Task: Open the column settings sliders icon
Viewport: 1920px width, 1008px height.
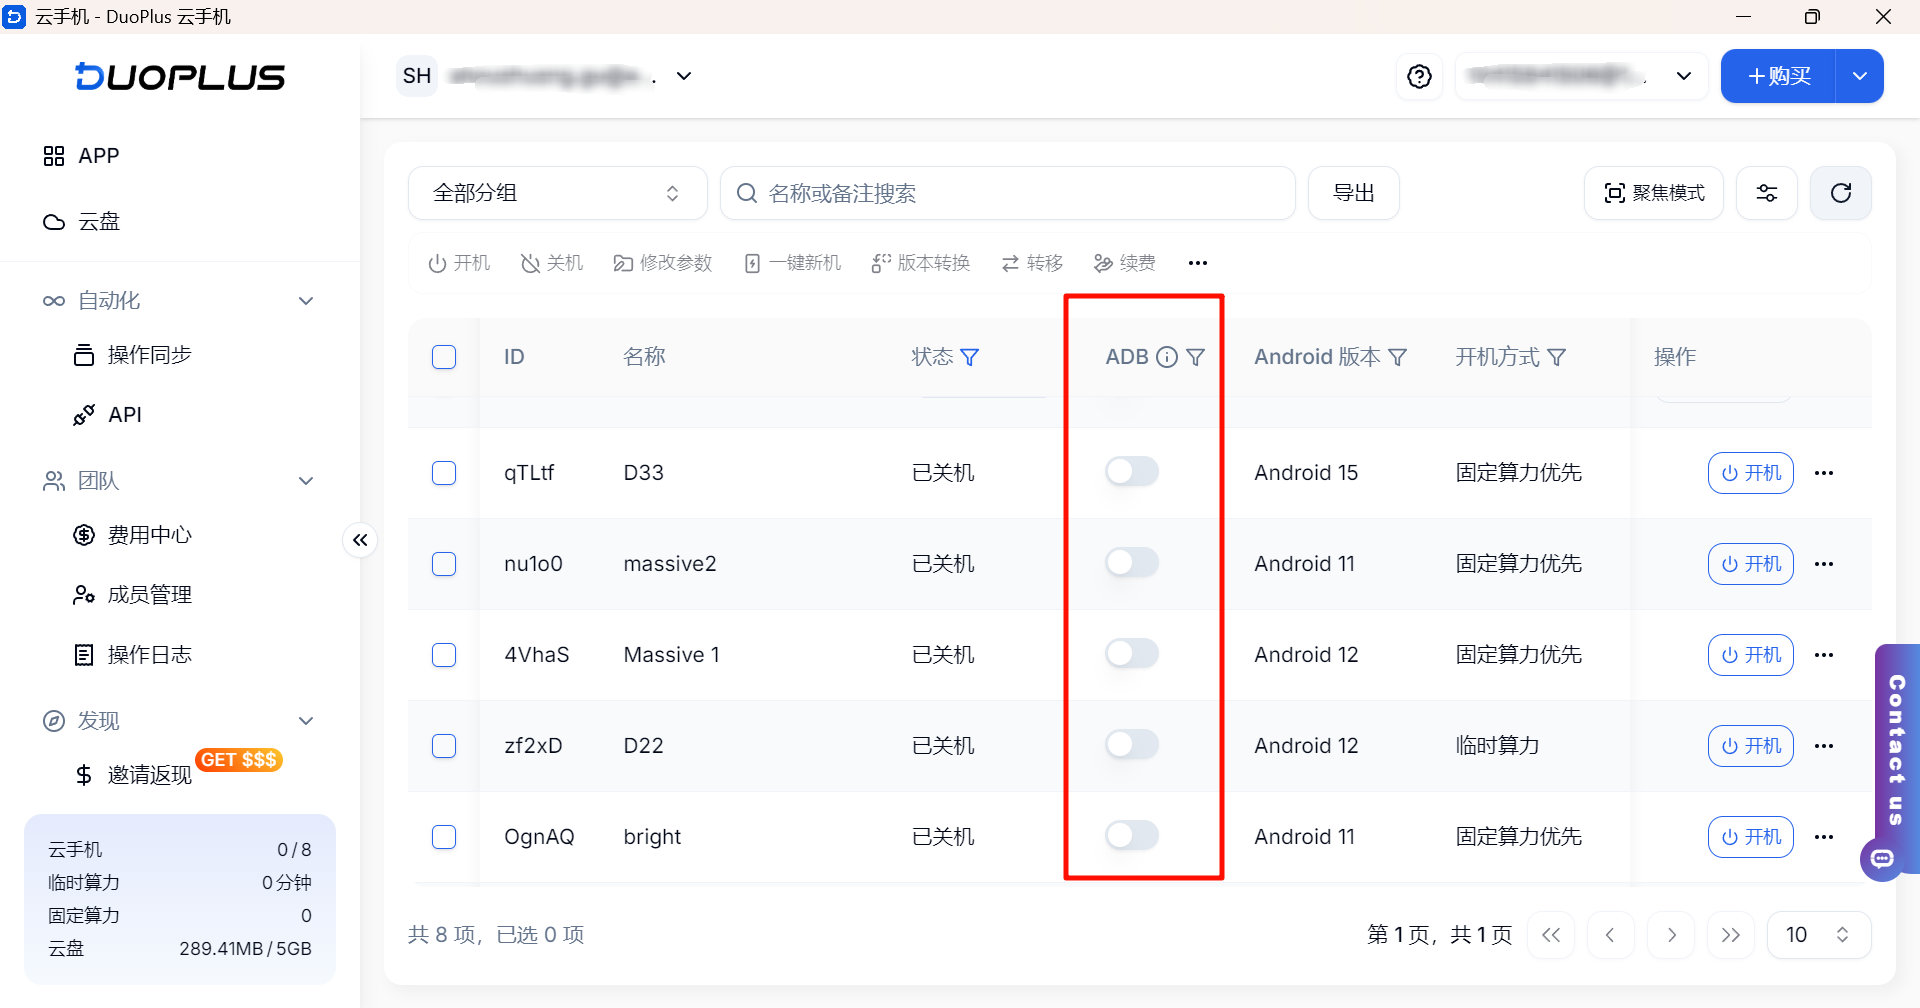Action: coord(1767,193)
